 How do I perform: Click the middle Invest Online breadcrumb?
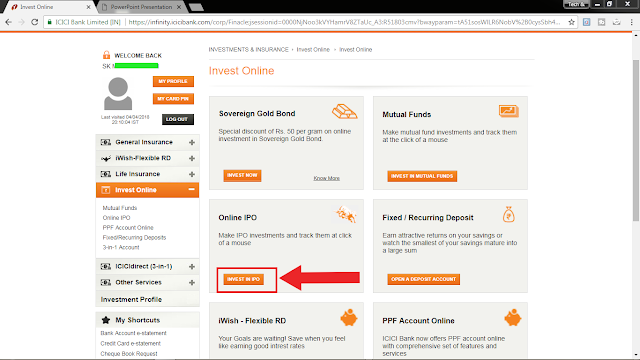[x=313, y=49]
